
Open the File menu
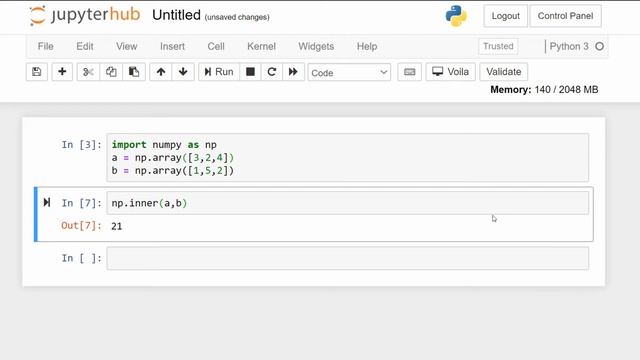pyautogui.click(x=45, y=47)
